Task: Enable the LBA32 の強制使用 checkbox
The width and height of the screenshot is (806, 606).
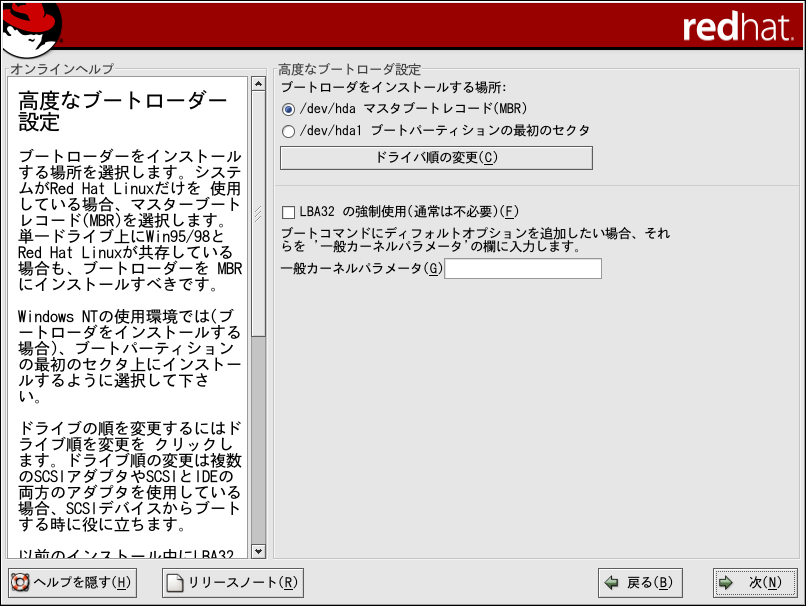Action: (x=289, y=212)
